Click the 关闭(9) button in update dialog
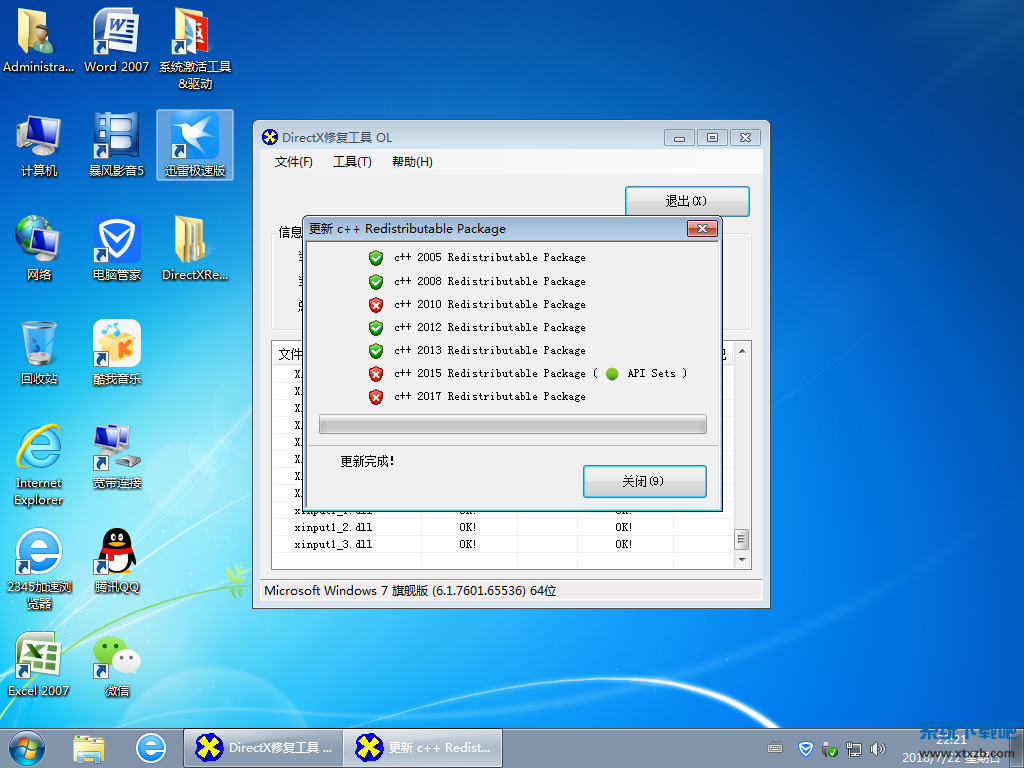The width and height of the screenshot is (1024, 768). [x=645, y=481]
